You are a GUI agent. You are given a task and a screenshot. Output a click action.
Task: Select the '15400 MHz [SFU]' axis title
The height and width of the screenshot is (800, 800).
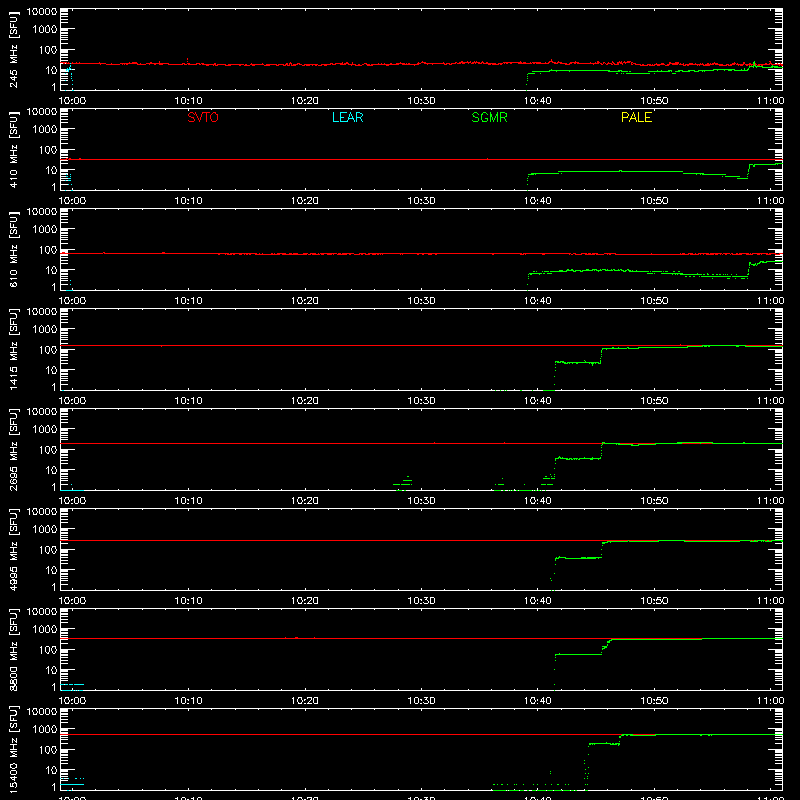coord(13,749)
